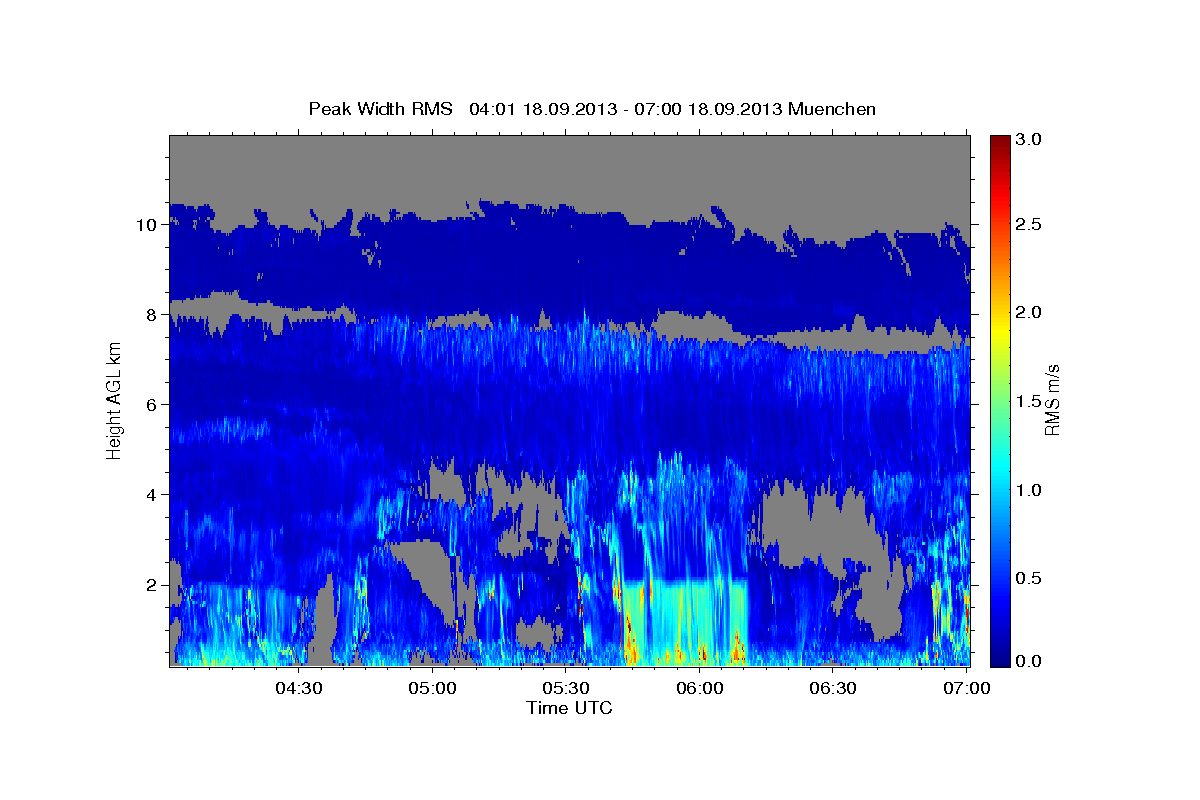1200x800 pixels.
Task: Click the dark red top of colorbar
Action: click(x=999, y=143)
